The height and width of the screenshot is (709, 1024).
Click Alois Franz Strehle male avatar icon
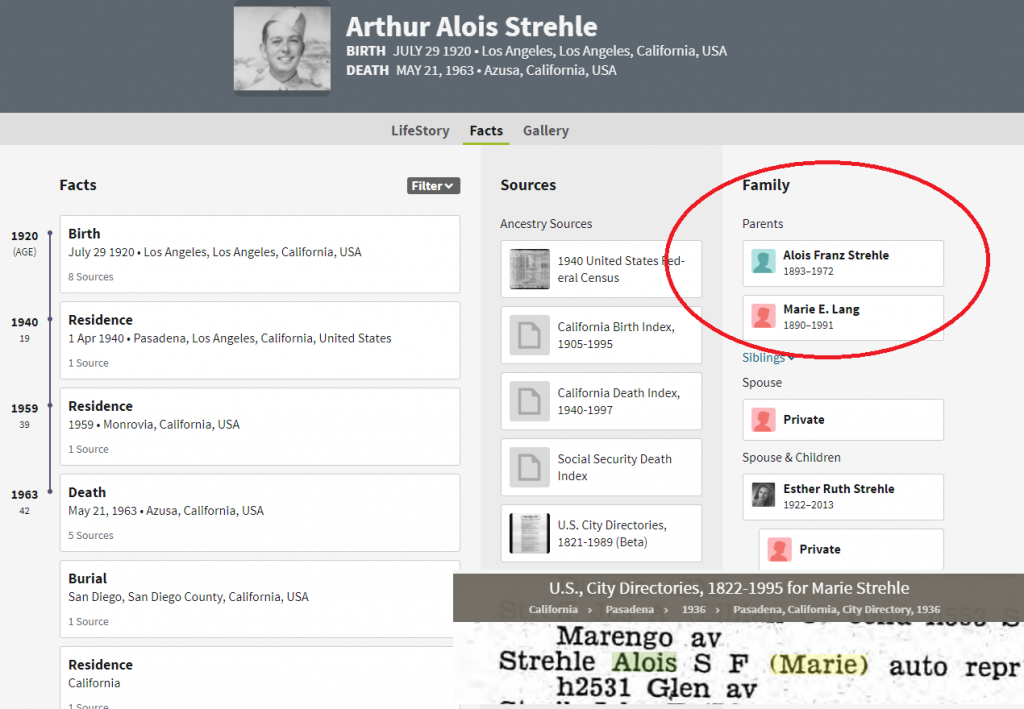764,263
